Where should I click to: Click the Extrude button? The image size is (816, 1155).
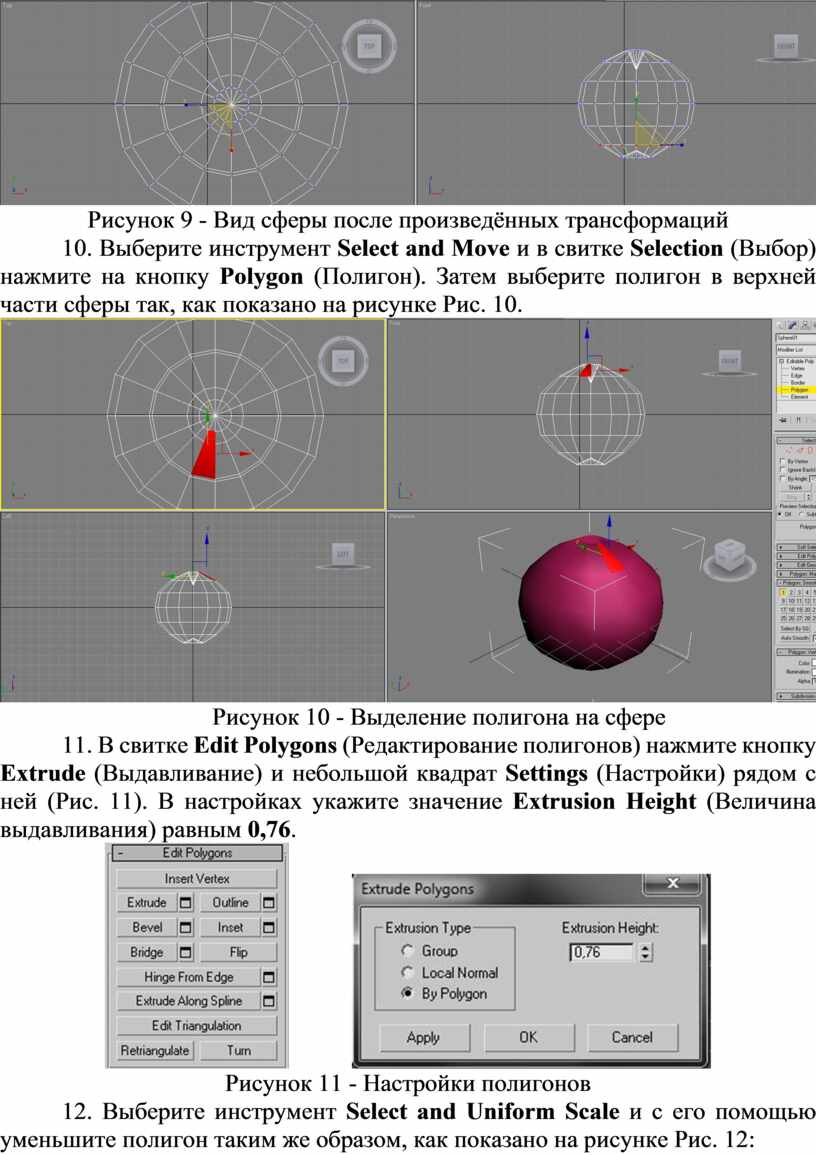tap(147, 902)
